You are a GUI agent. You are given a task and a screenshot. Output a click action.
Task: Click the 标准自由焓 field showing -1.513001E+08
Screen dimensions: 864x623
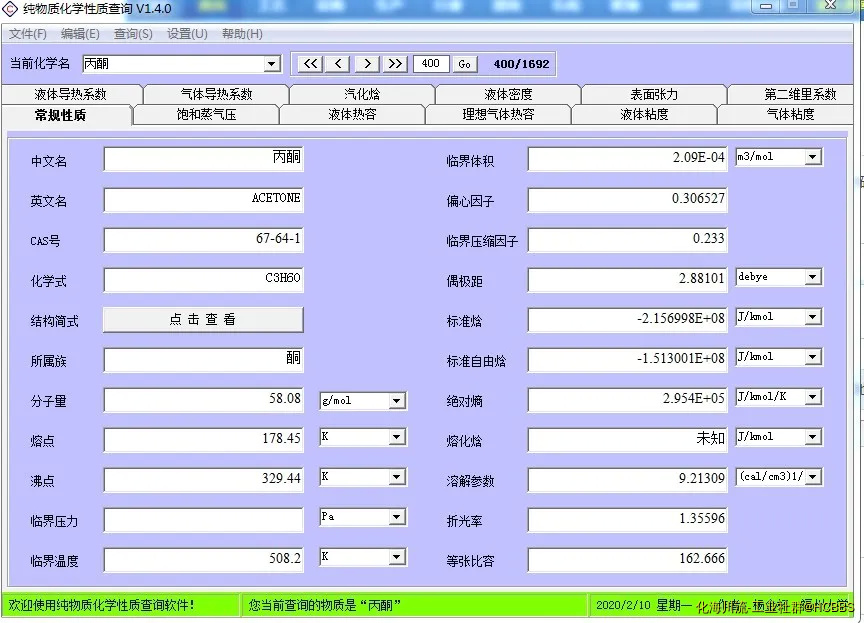pos(628,360)
